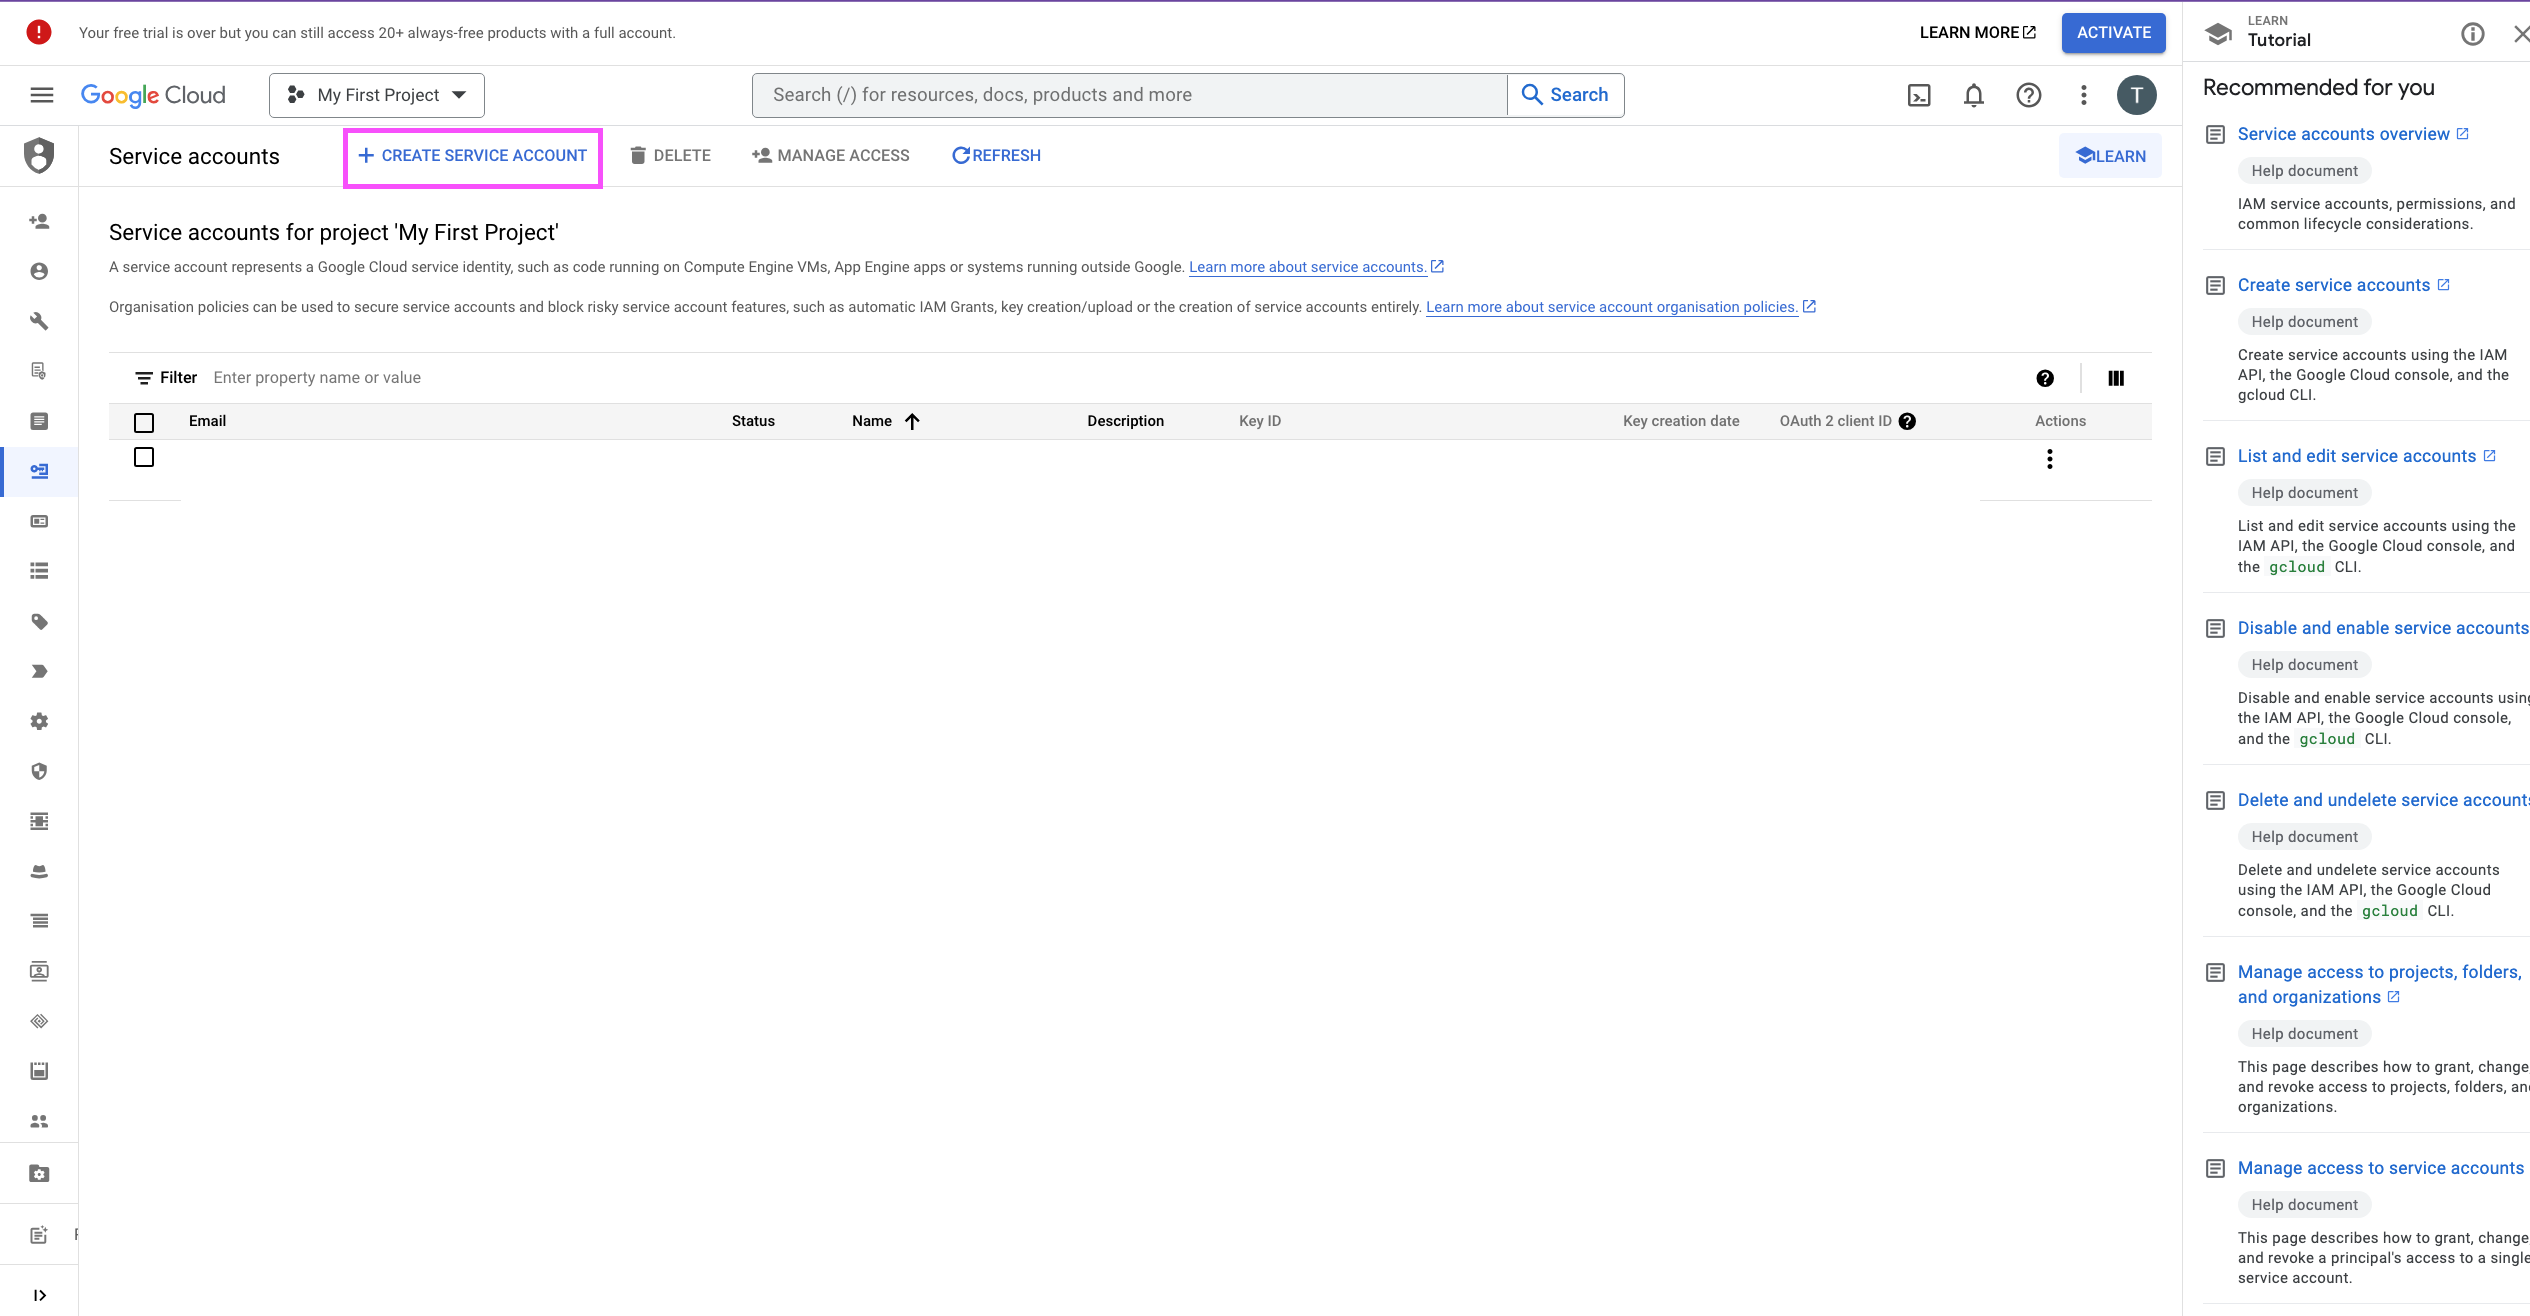The height and width of the screenshot is (1316, 2530).
Task: Click the OAuth 2 client ID help icon
Action: coord(1907,421)
